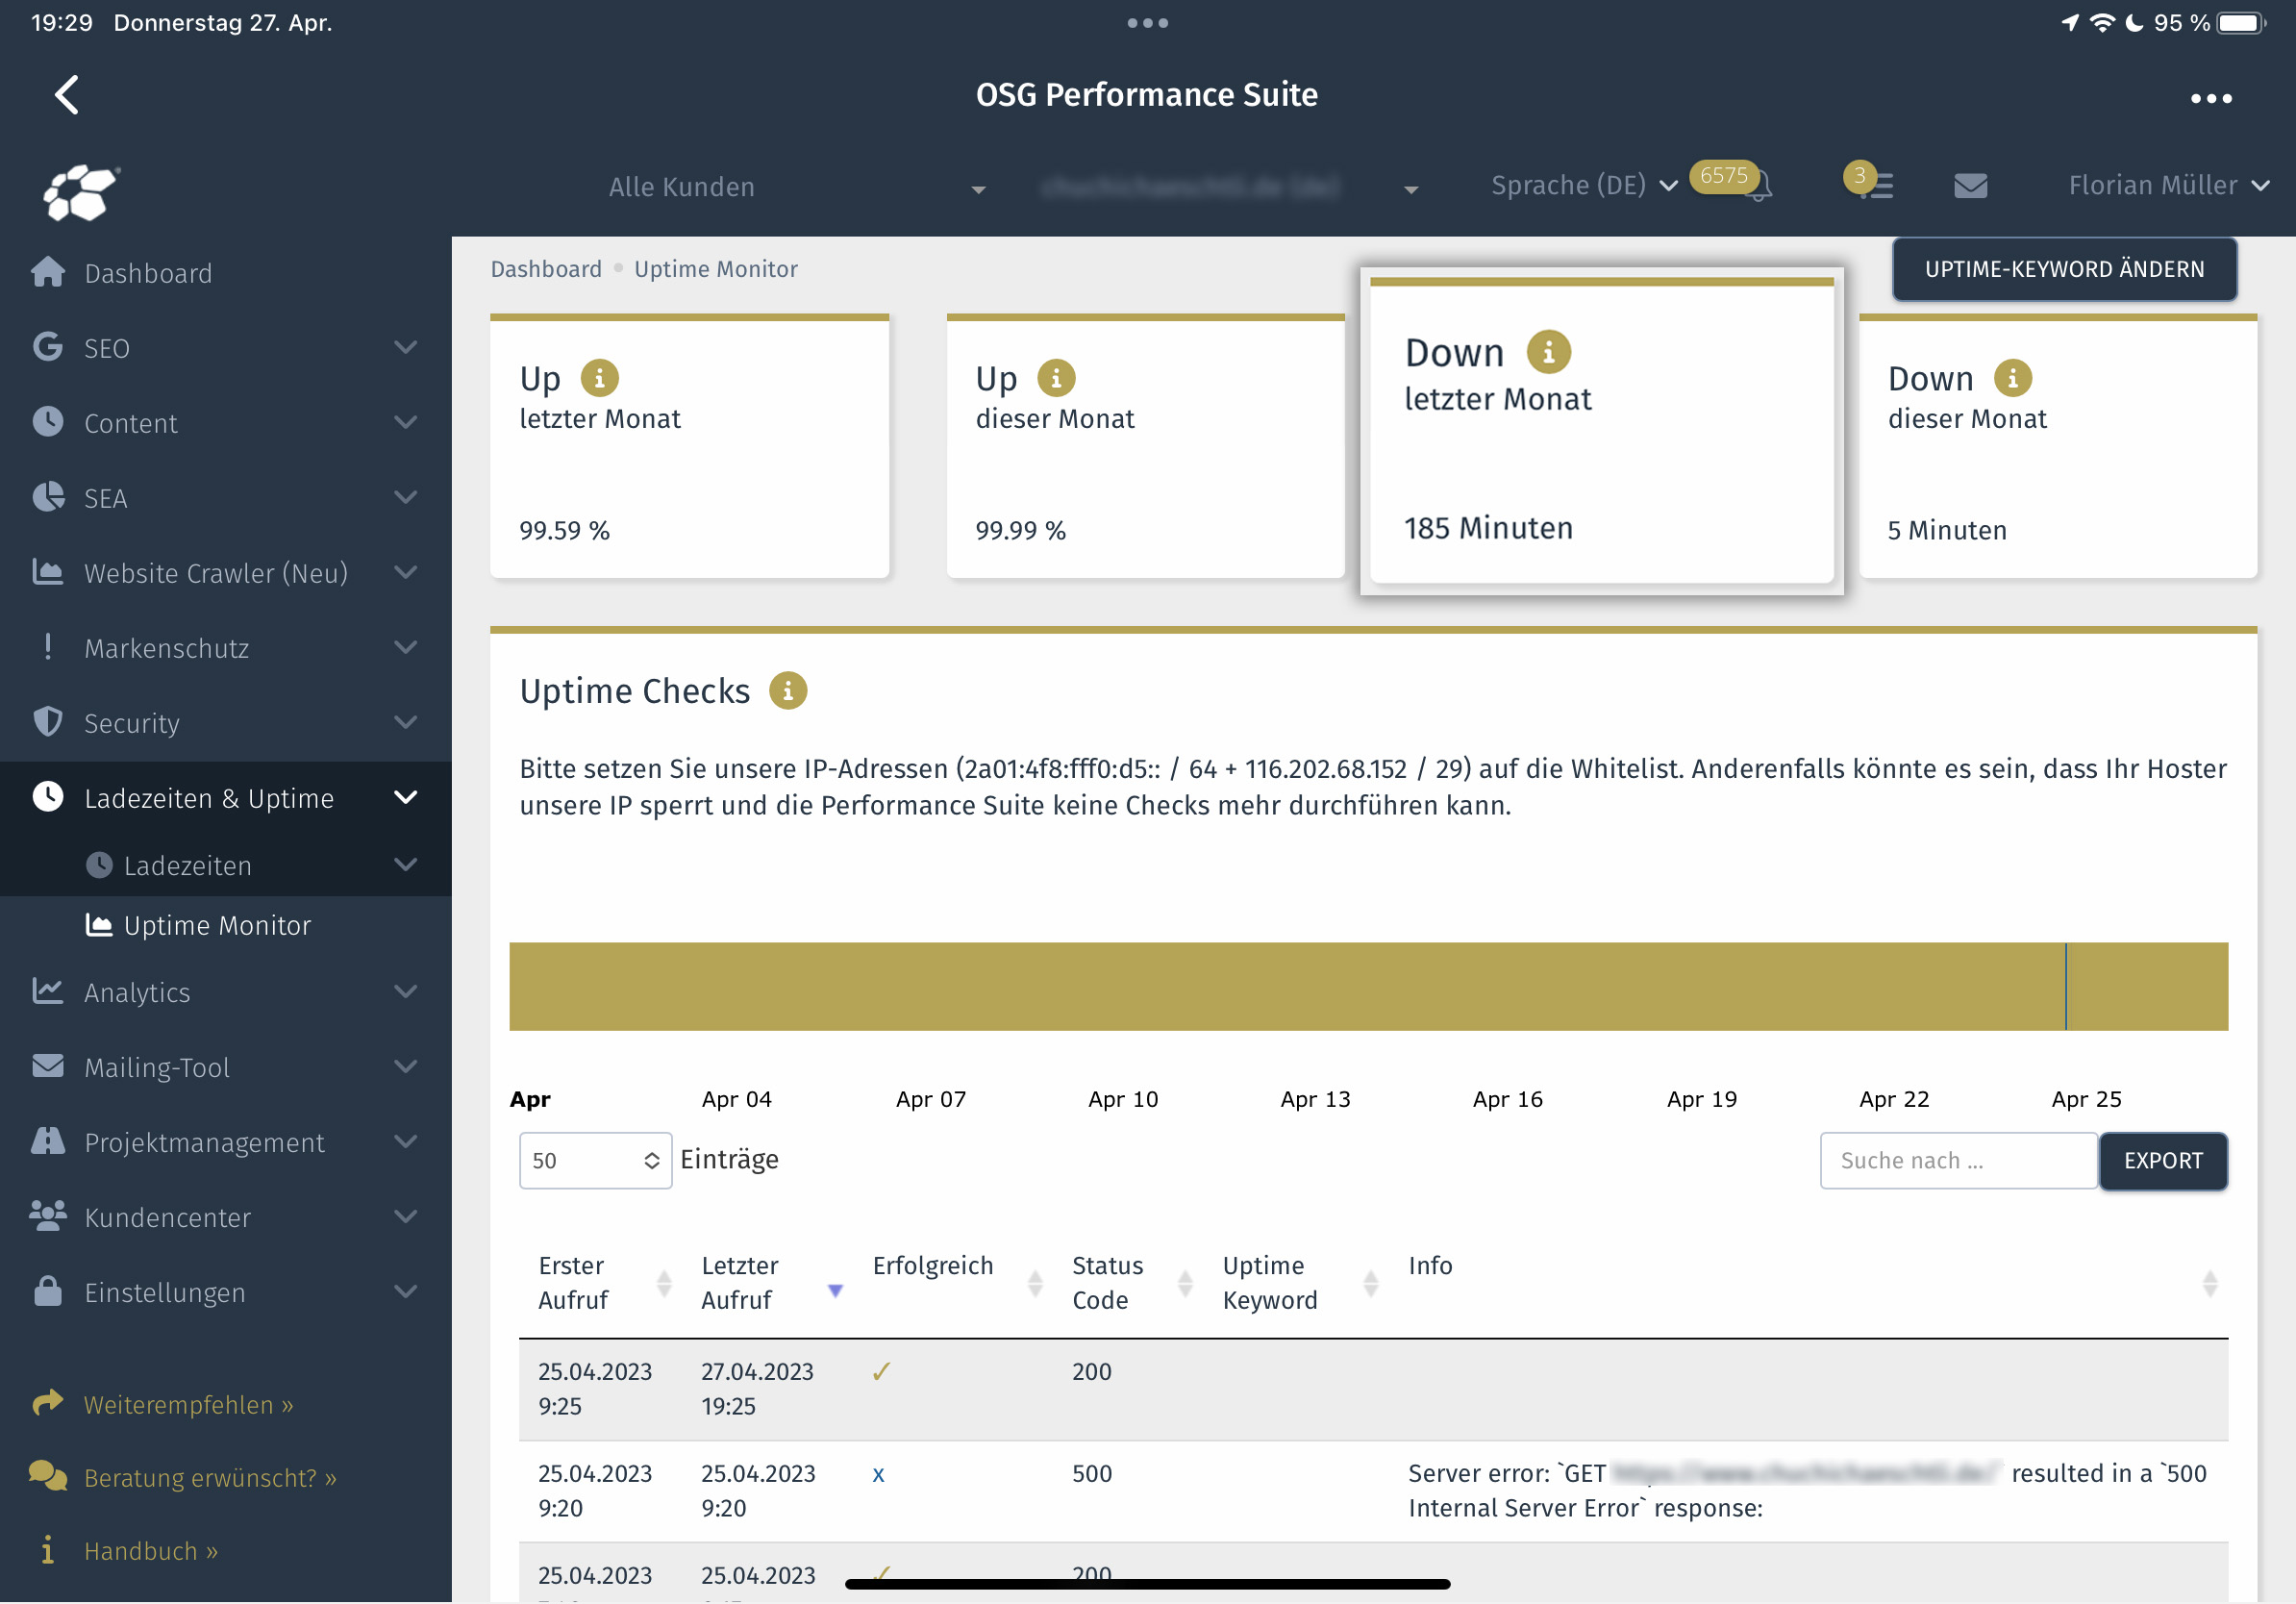This screenshot has height=1604, width=2296.
Task: Click the Kundencenter users icon
Action: click(48, 1216)
